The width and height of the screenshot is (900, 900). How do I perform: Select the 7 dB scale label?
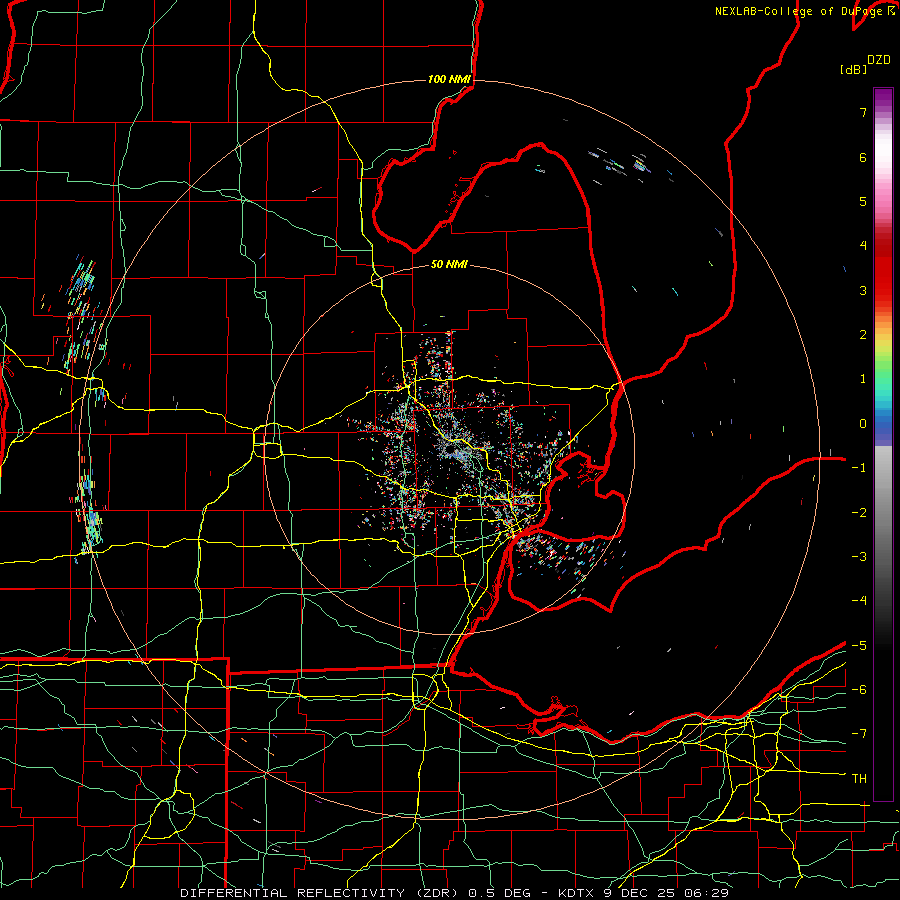click(x=863, y=112)
